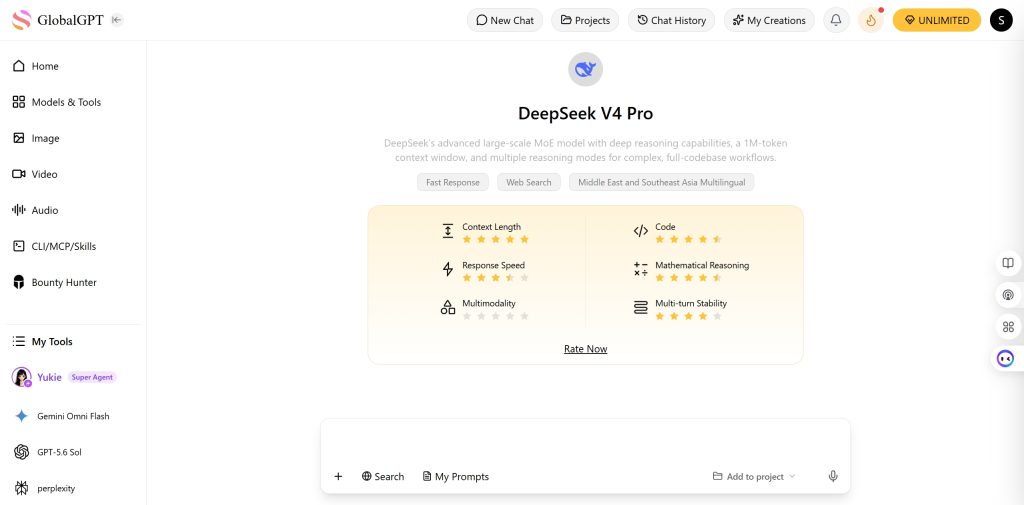1024x505 pixels.
Task: Expand the Add to project dropdown
Action: click(x=754, y=476)
